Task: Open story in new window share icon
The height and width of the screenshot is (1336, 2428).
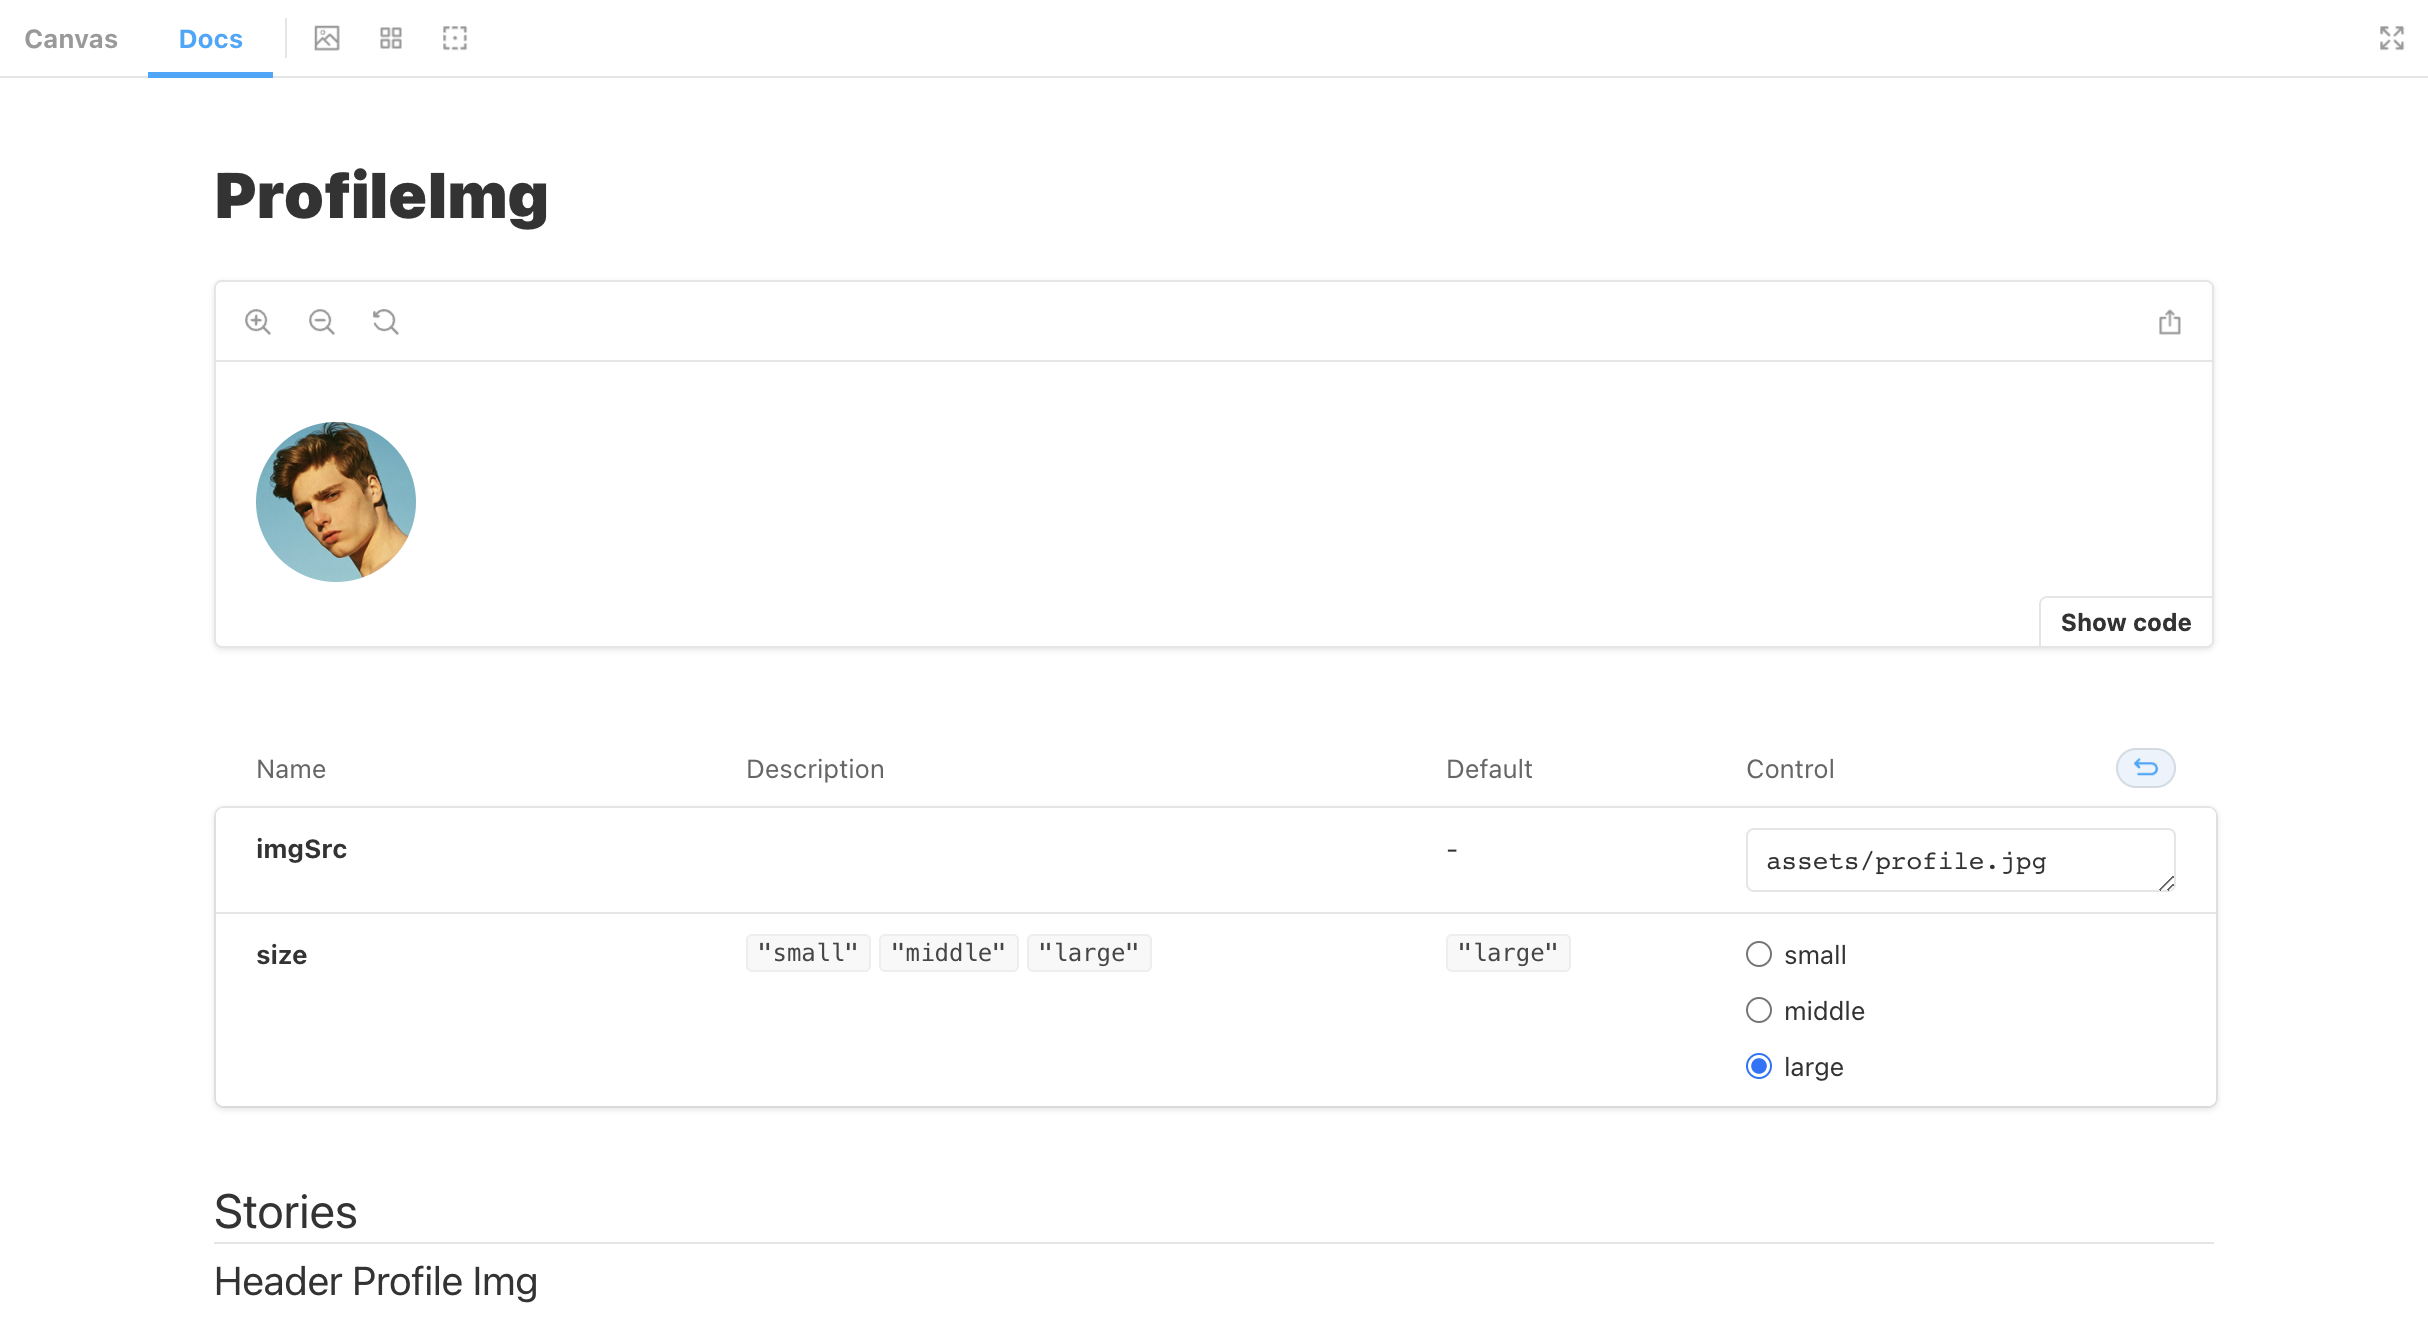Action: pos(2169,322)
